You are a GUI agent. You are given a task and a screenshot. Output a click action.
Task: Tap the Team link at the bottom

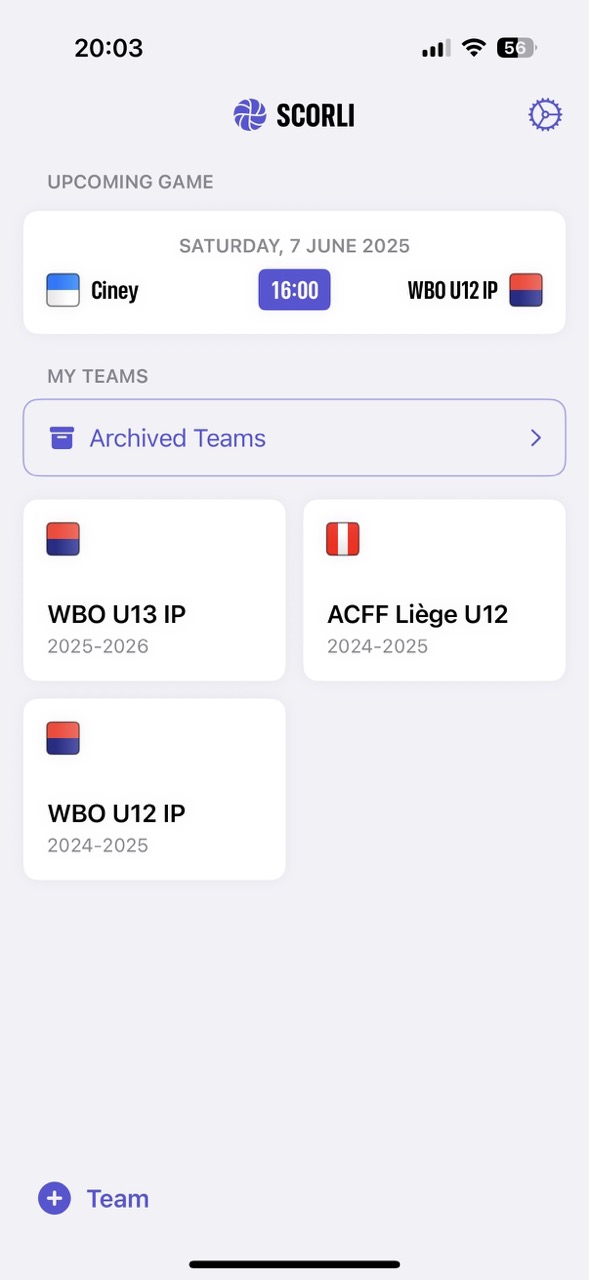(x=117, y=1198)
